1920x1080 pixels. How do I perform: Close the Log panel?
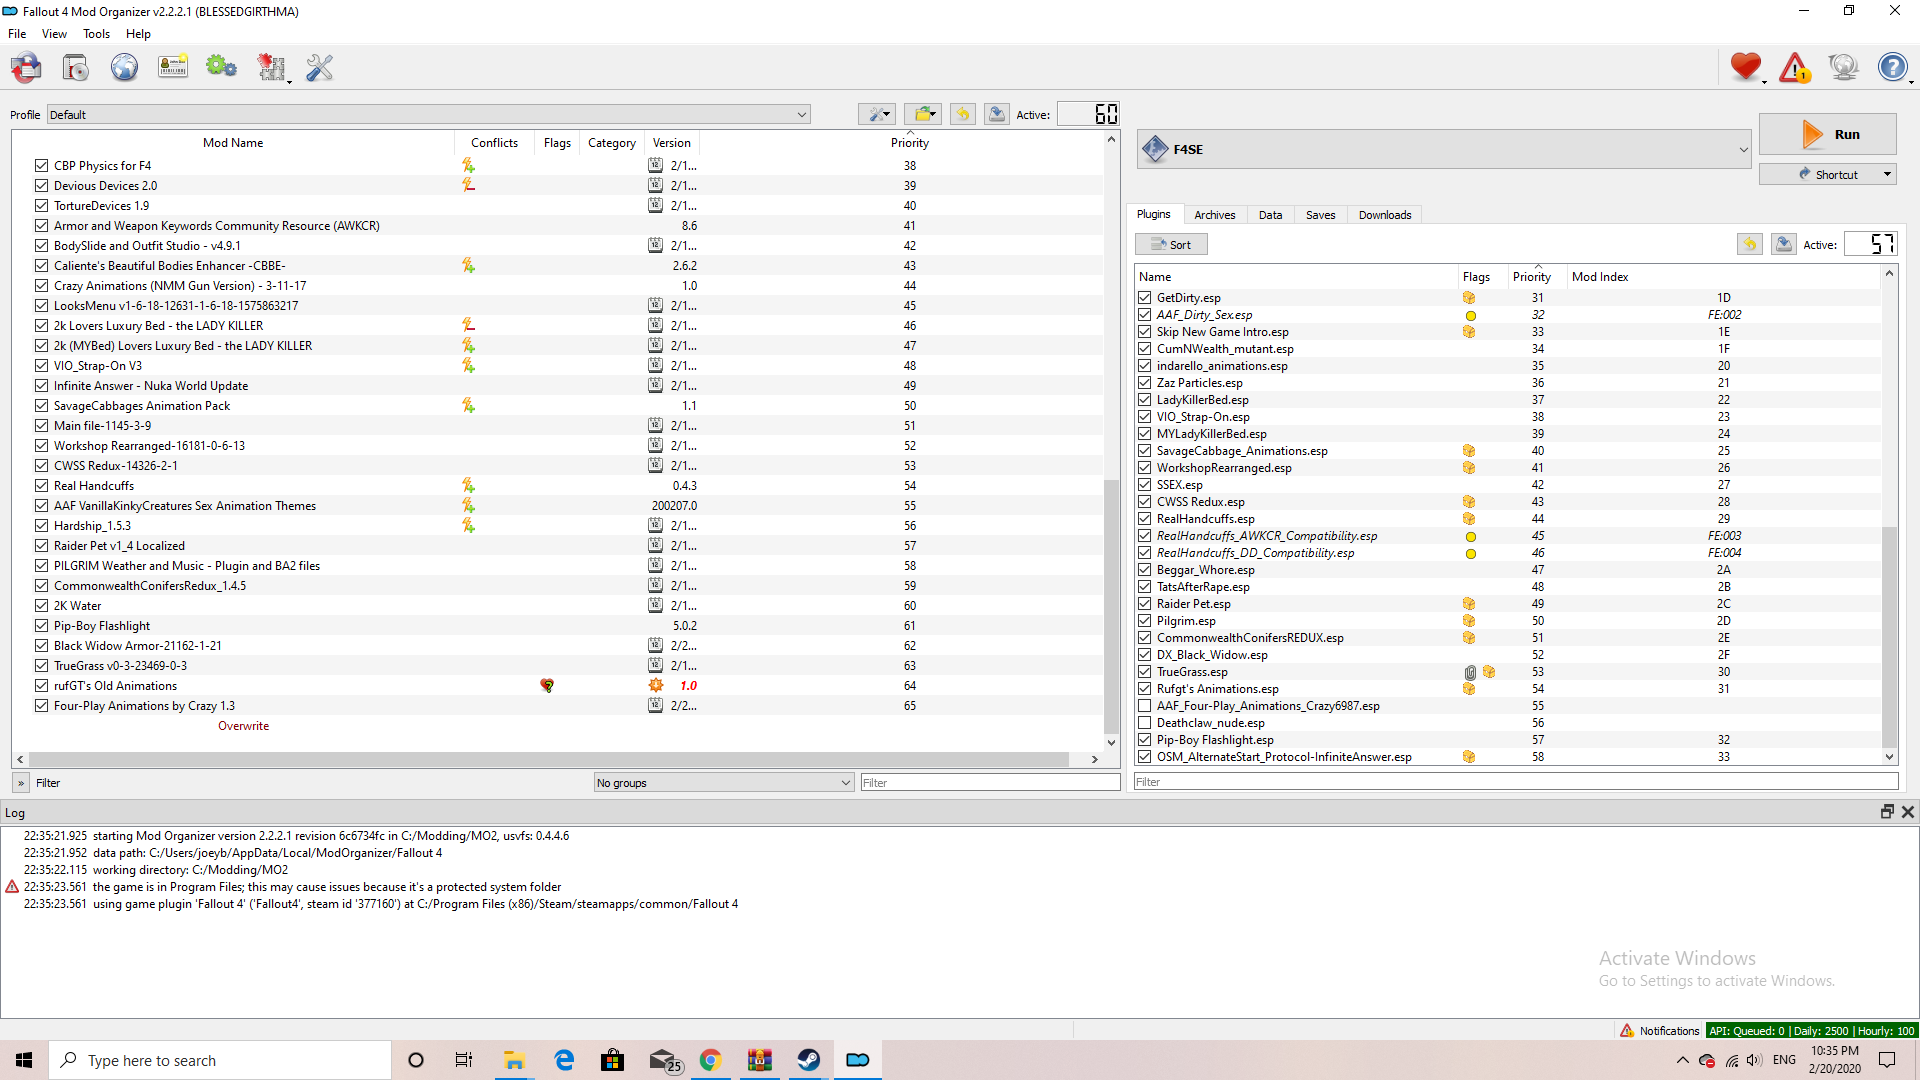click(1908, 812)
